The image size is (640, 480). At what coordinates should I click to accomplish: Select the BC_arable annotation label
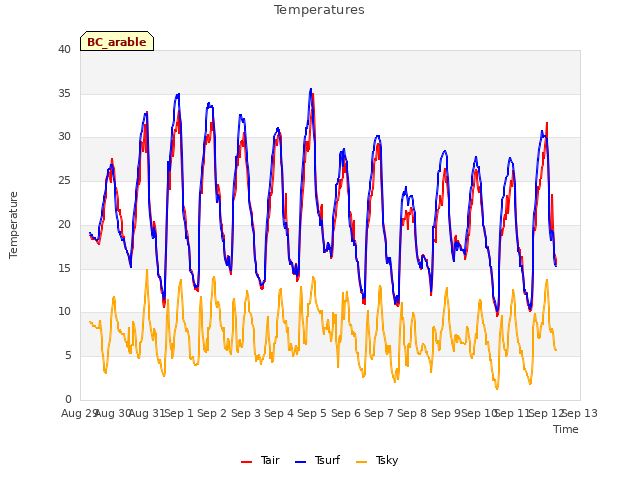(x=117, y=42)
